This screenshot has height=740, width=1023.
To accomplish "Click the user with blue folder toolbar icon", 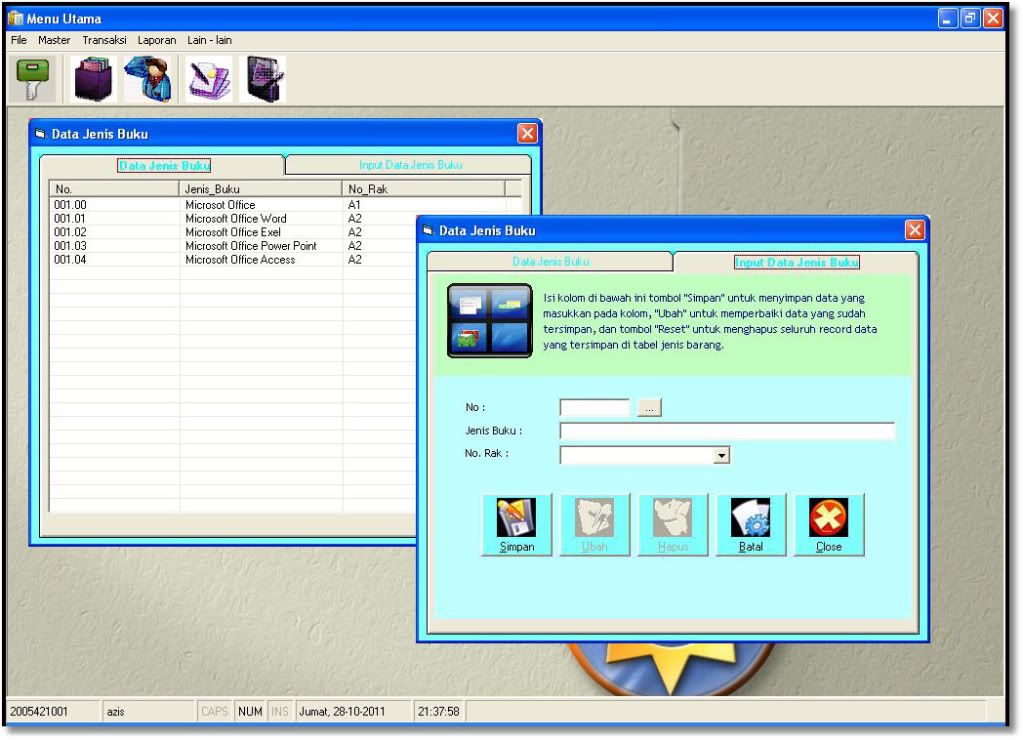I will point(149,79).
